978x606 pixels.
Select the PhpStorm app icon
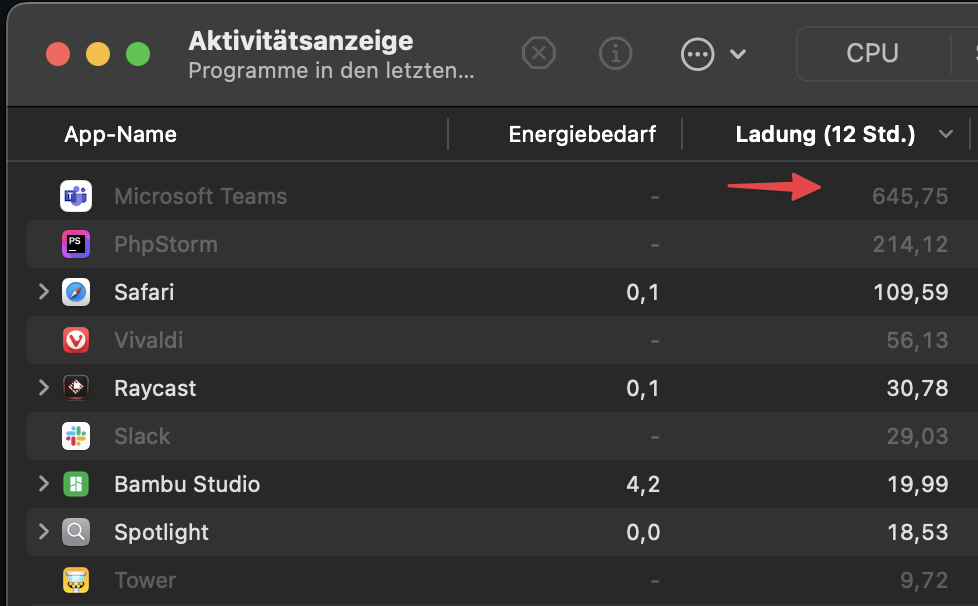pyautogui.click(x=76, y=244)
